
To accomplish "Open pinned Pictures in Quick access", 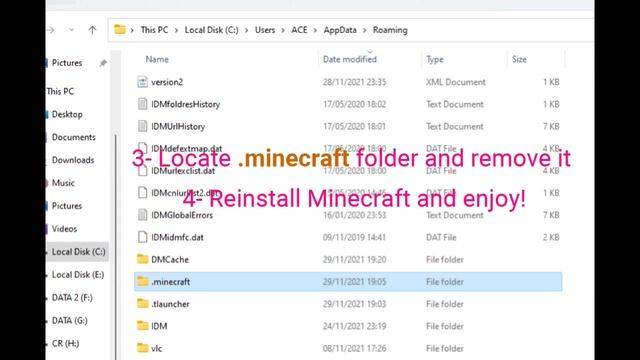I will coord(67,63).
